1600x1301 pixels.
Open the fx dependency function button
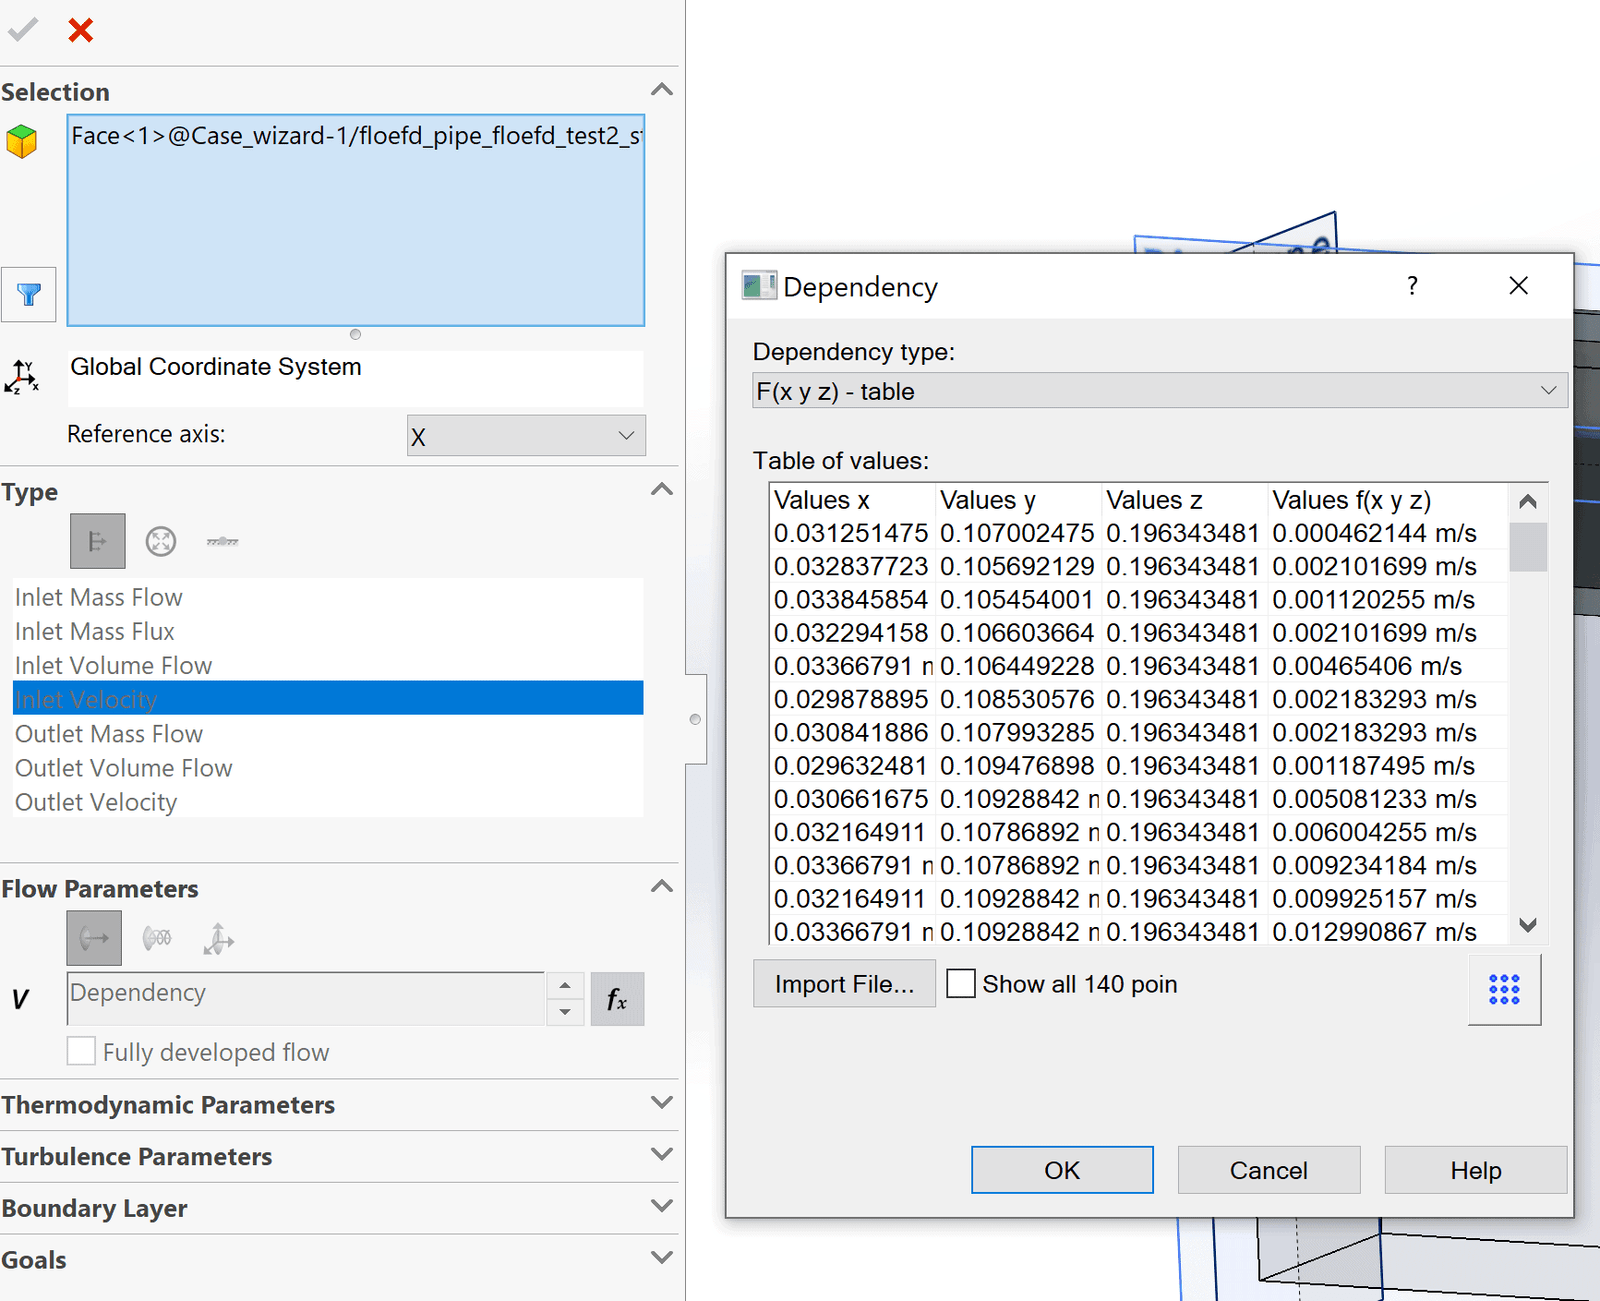[617, 999]
